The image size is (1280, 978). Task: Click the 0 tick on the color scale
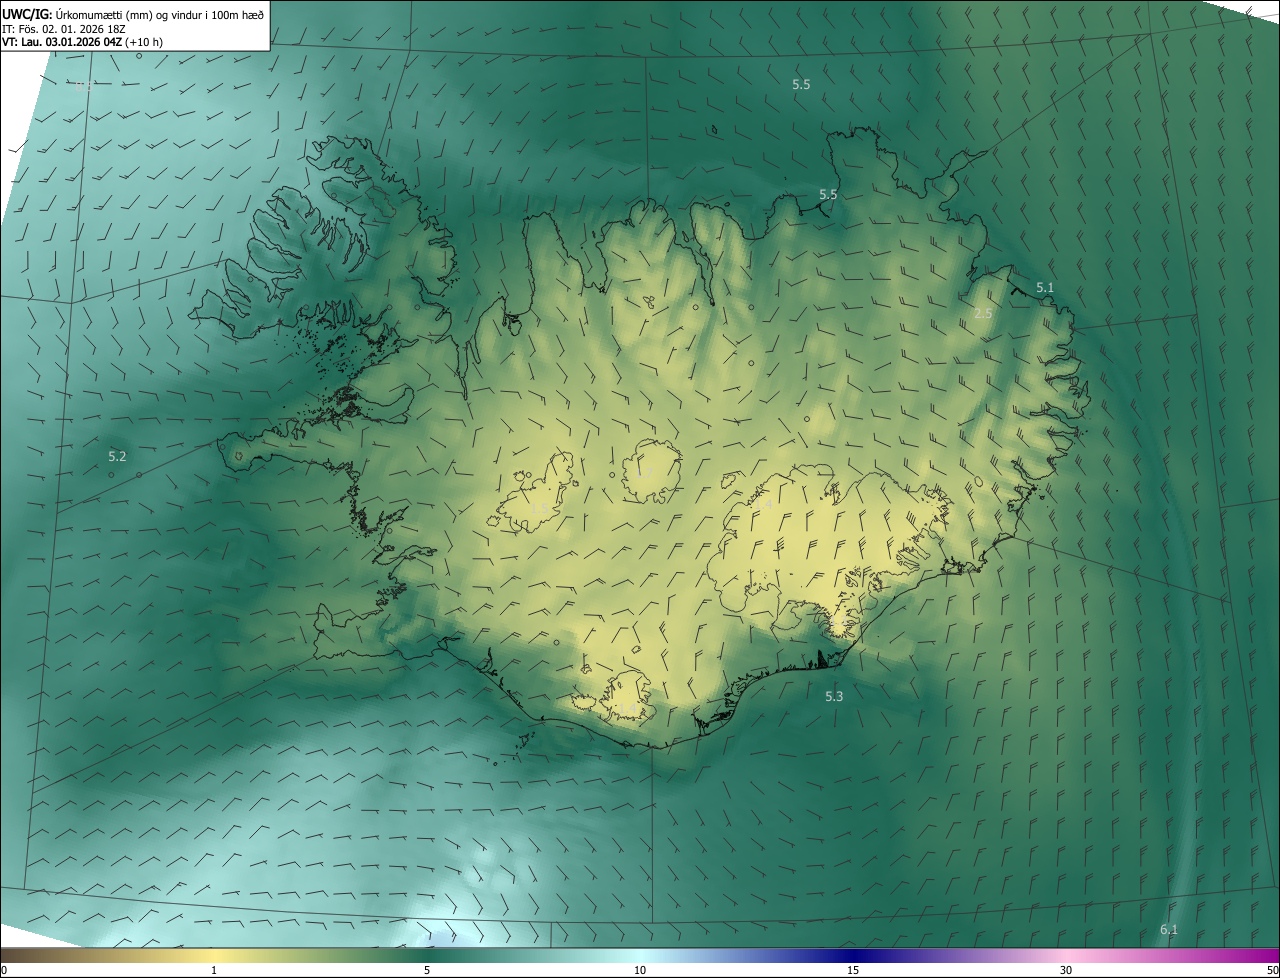4,970
